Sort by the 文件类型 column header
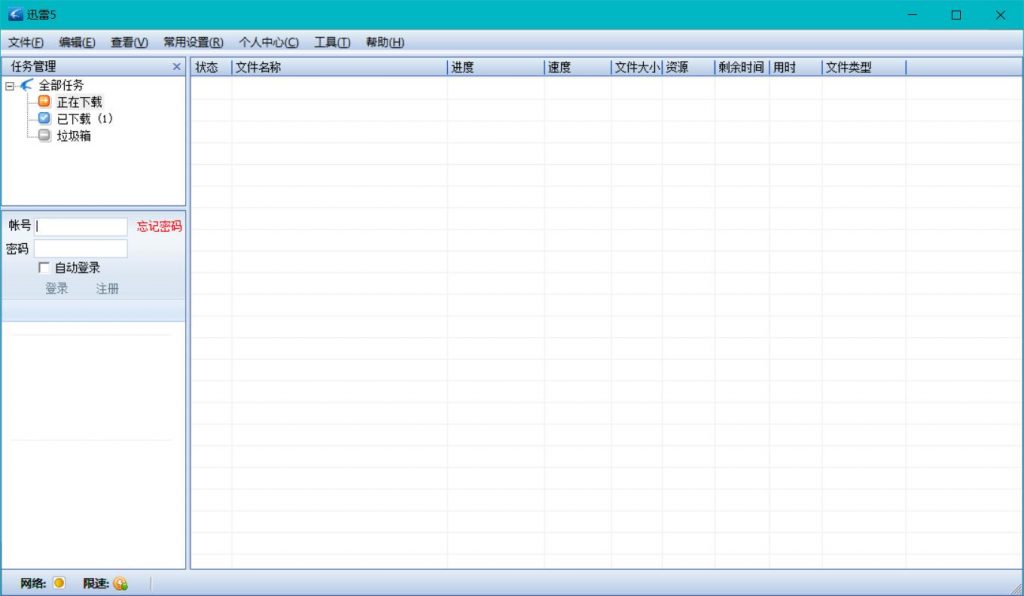Viewport: 1024px width, 596px height. [865, 67]
